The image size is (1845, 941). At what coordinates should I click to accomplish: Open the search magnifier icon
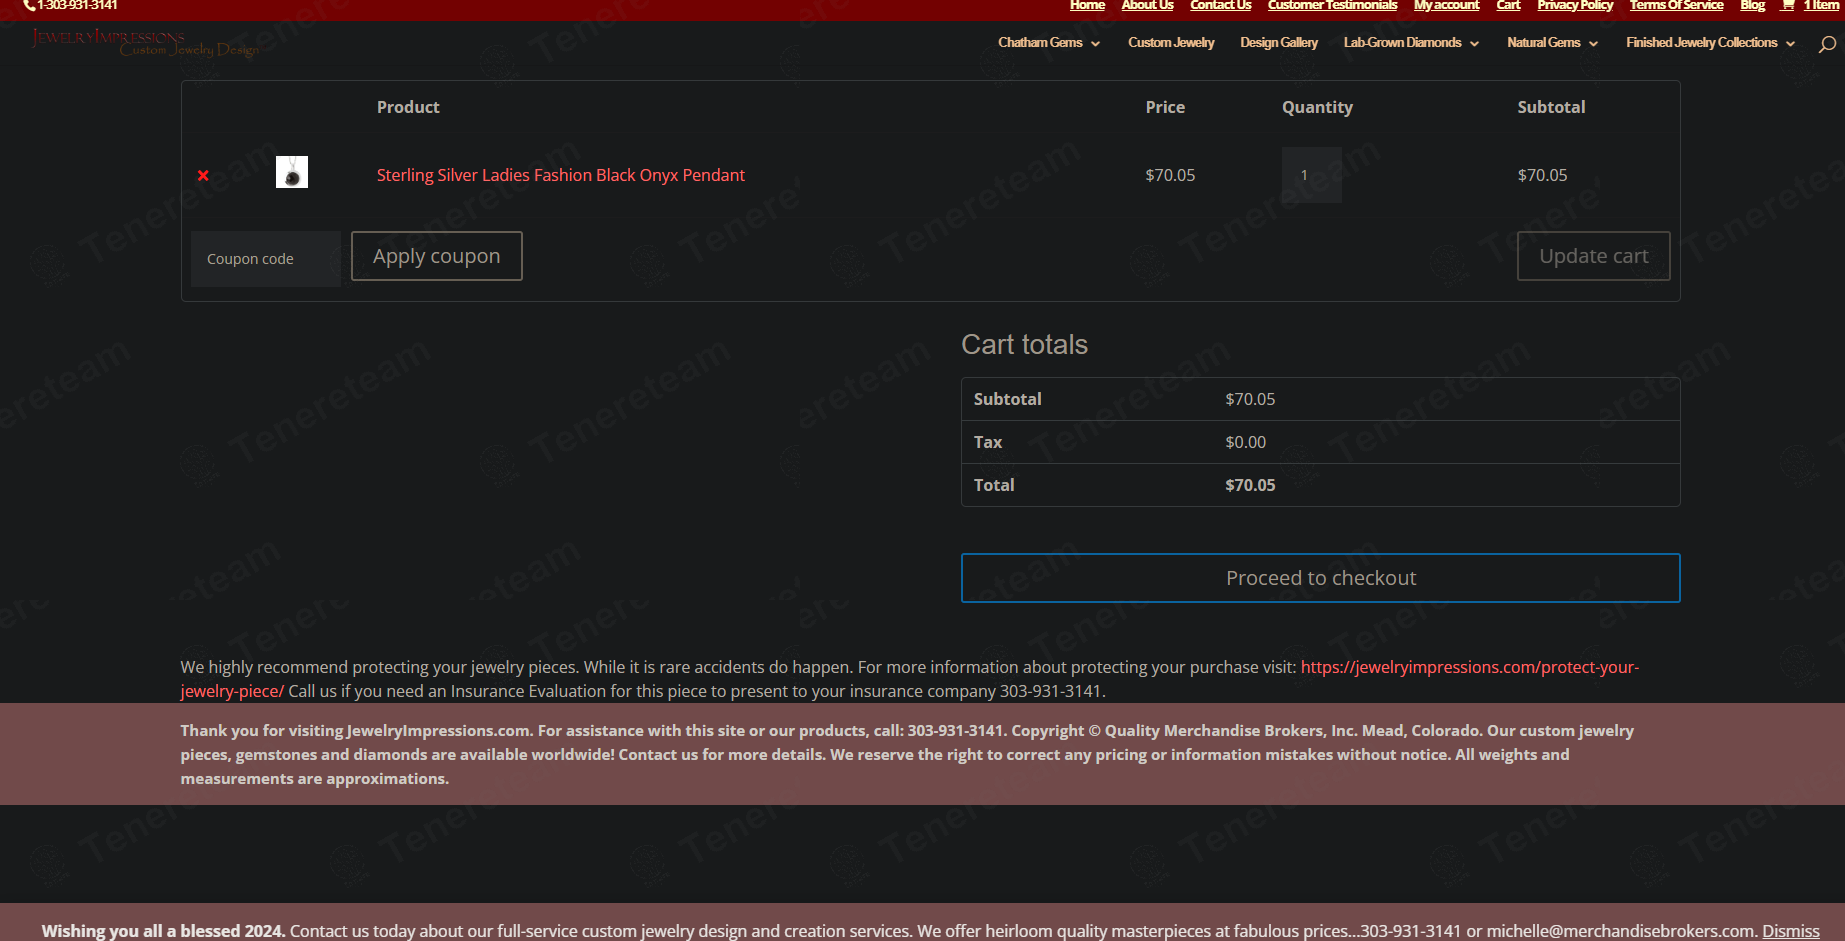click(x=1827, y=44)
